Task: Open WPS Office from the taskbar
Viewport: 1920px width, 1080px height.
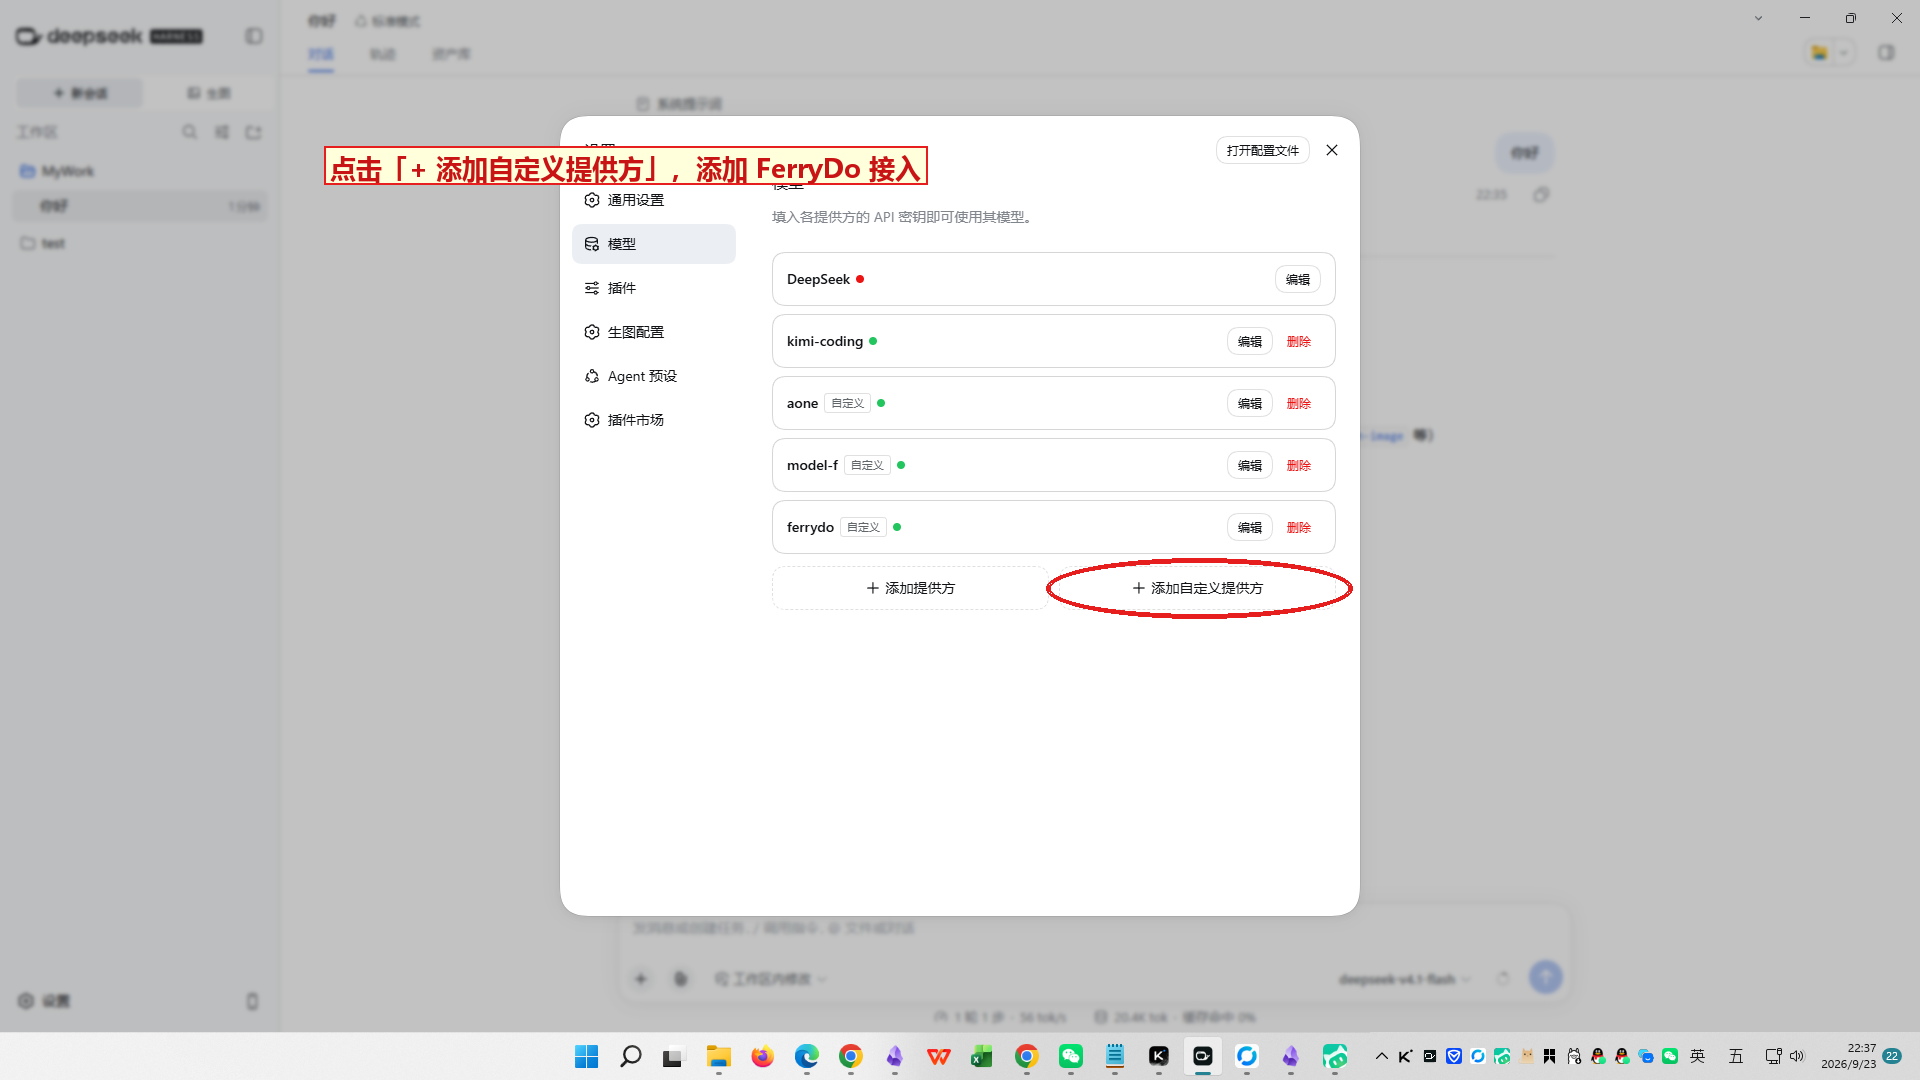Action: click(938, 1056)
